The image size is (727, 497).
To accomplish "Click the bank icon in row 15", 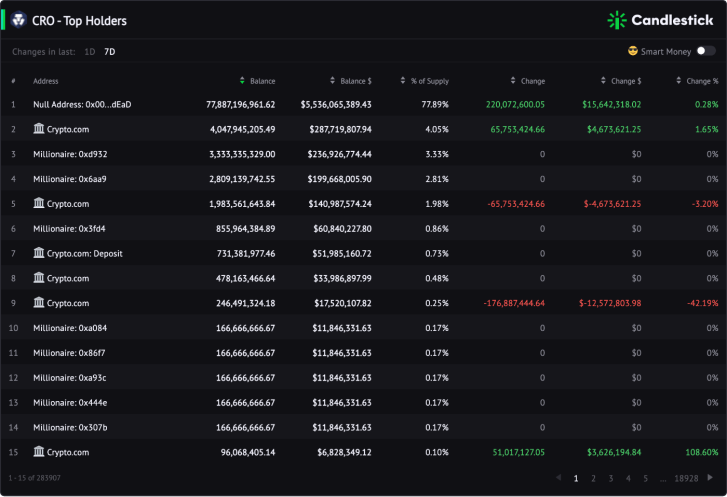I will click(39, 451).
